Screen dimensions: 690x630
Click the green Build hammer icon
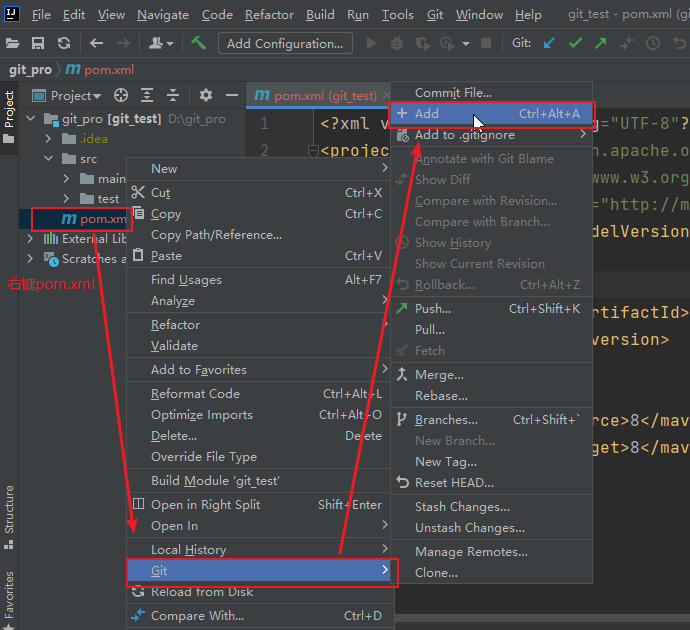click(x=198, y=43)
